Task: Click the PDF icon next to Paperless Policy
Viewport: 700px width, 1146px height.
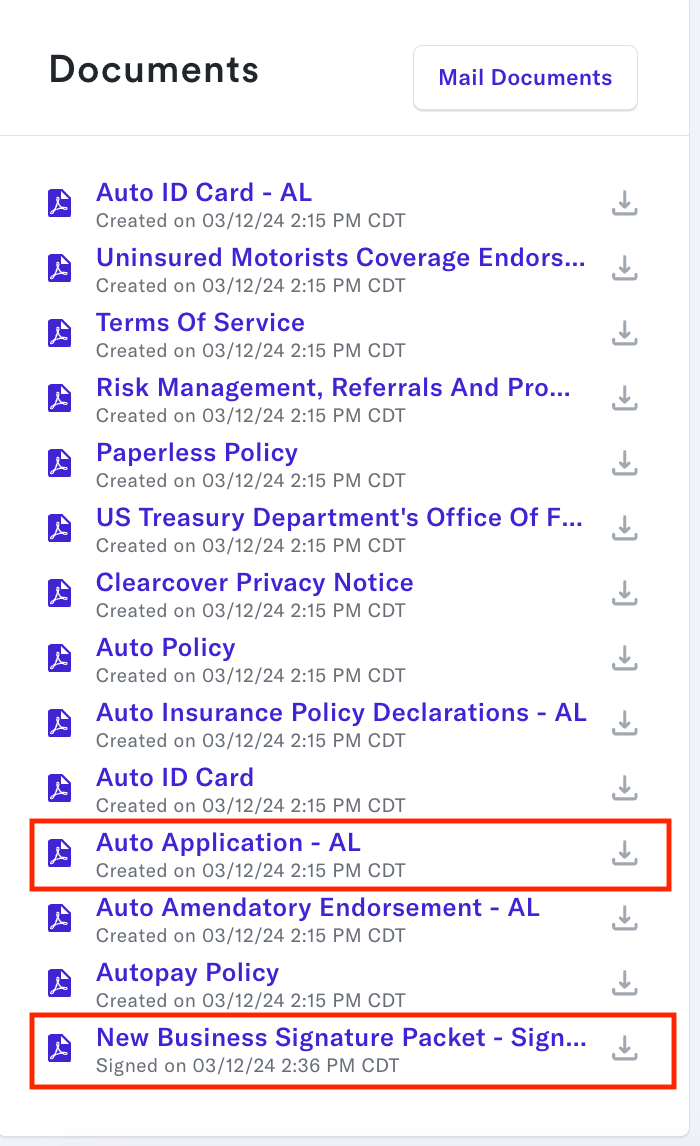Action: 59,463
